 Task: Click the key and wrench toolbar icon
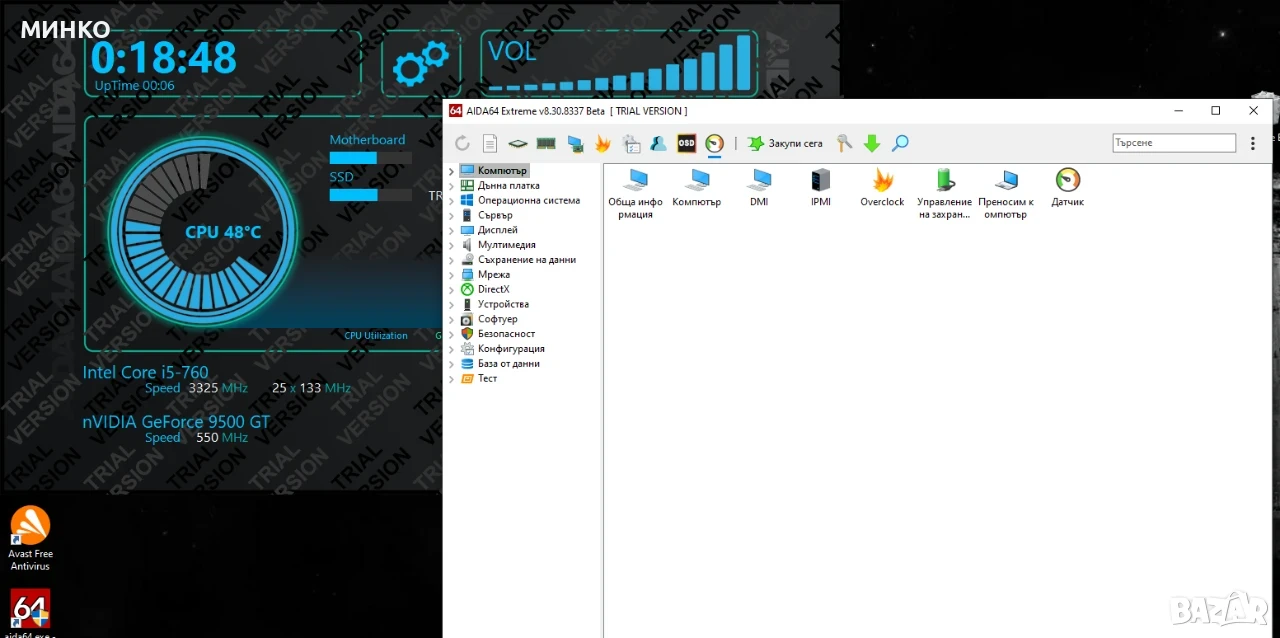845,144
